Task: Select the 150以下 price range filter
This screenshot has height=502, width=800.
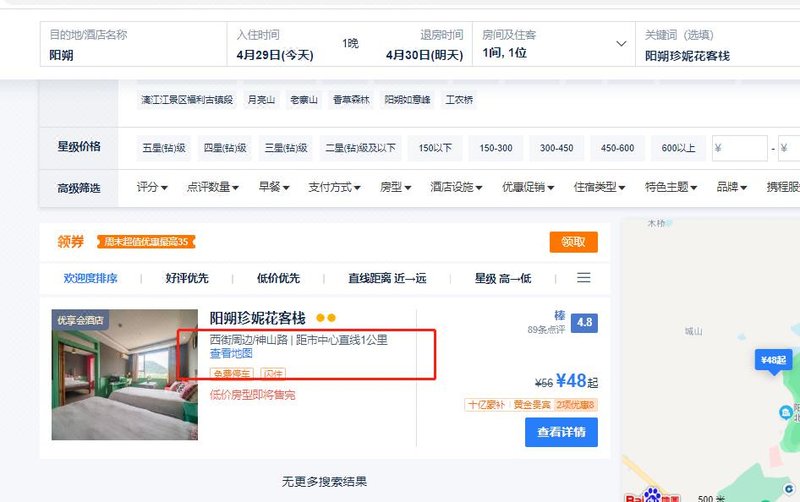Action: (435, 148)
